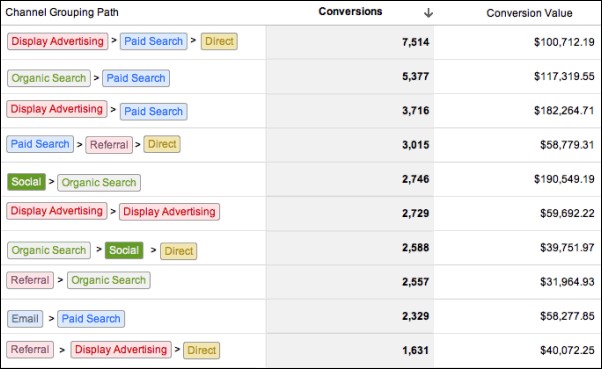Image resolution: width=602 pixels, height=369 pixels.
Task: Click the Email channel tag
Action: [x=25, y=319]
